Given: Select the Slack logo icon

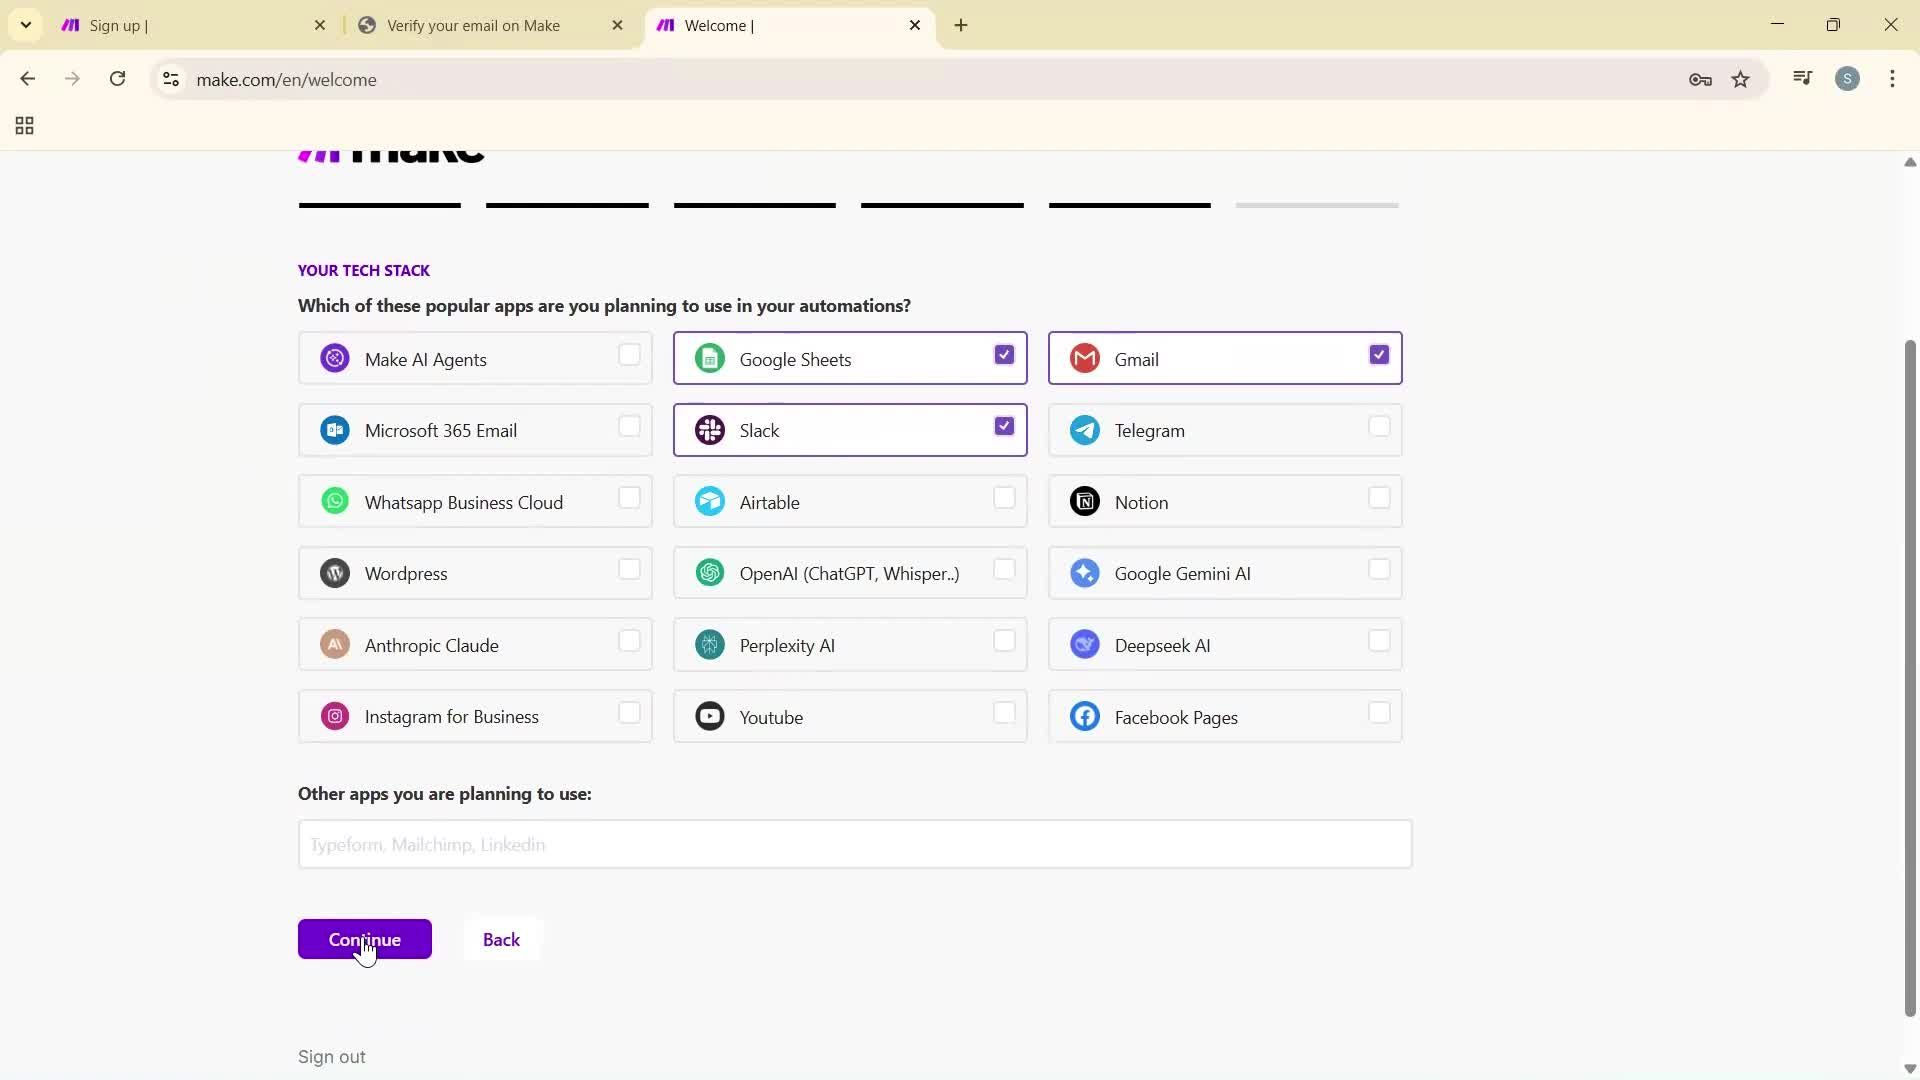Looking at the screenshot, I should [710, 430].
